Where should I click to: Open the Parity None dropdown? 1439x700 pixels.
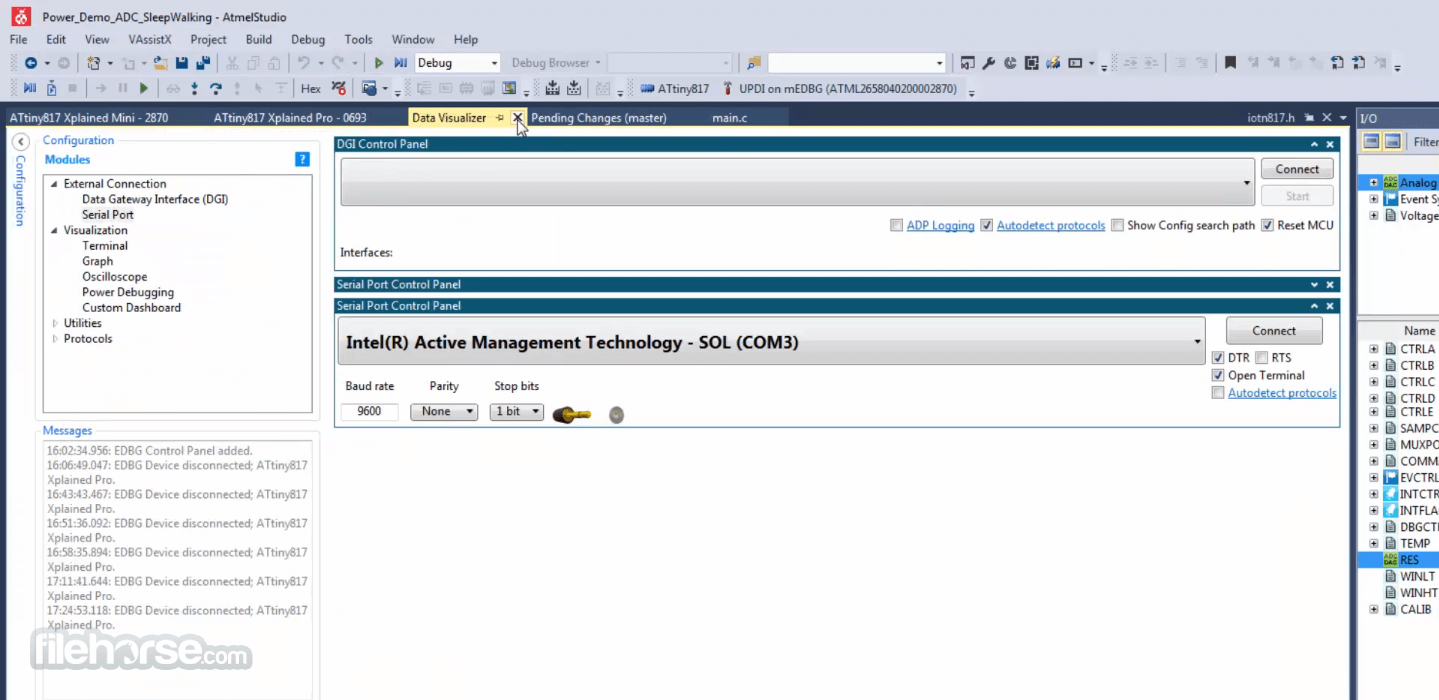coord(444,411)
